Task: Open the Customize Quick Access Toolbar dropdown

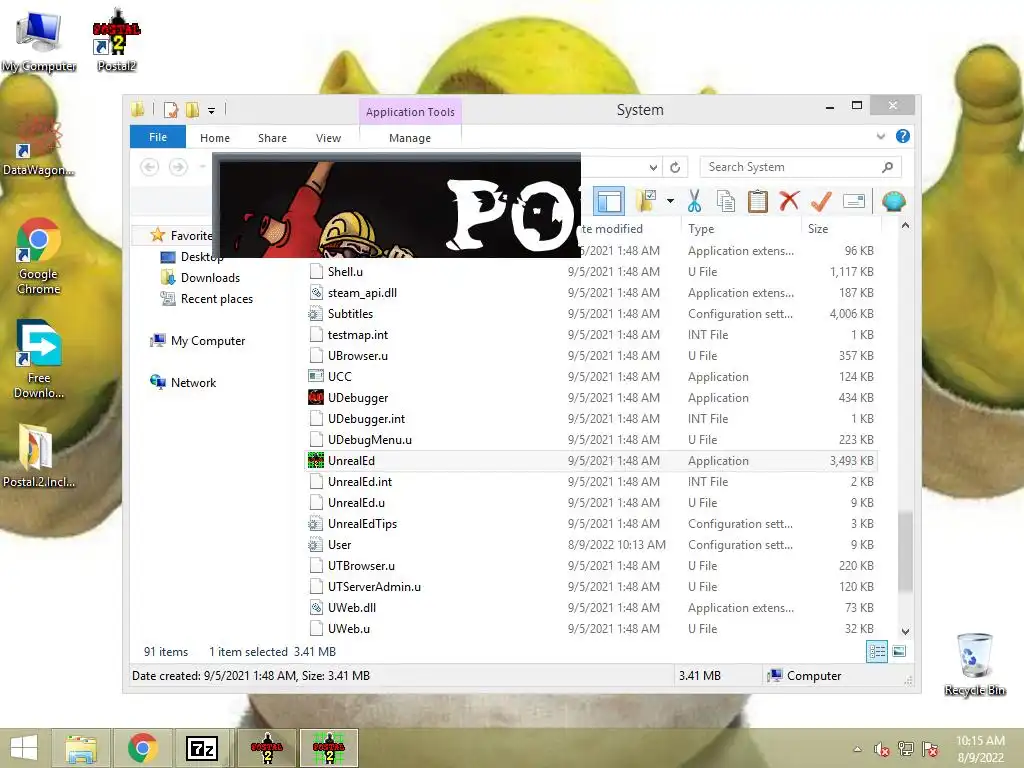Action: pos(212,110)
